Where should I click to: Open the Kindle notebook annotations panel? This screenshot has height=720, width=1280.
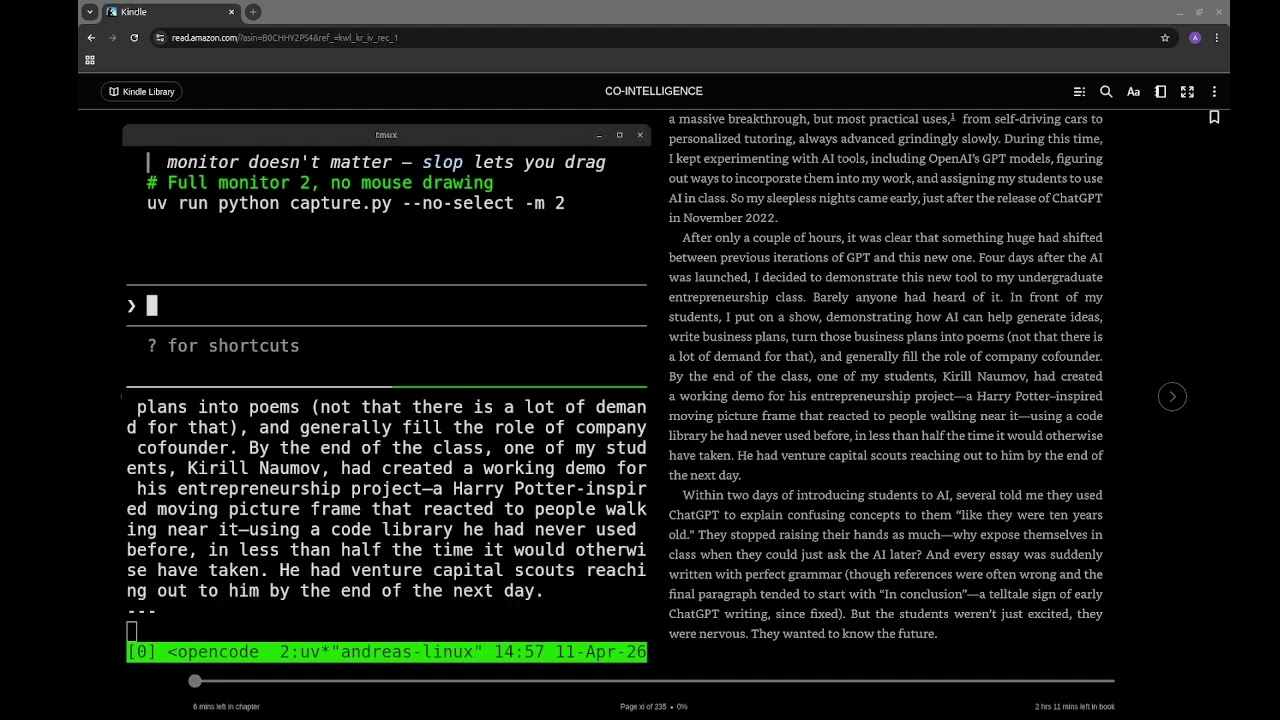[x=1160, y=91]
